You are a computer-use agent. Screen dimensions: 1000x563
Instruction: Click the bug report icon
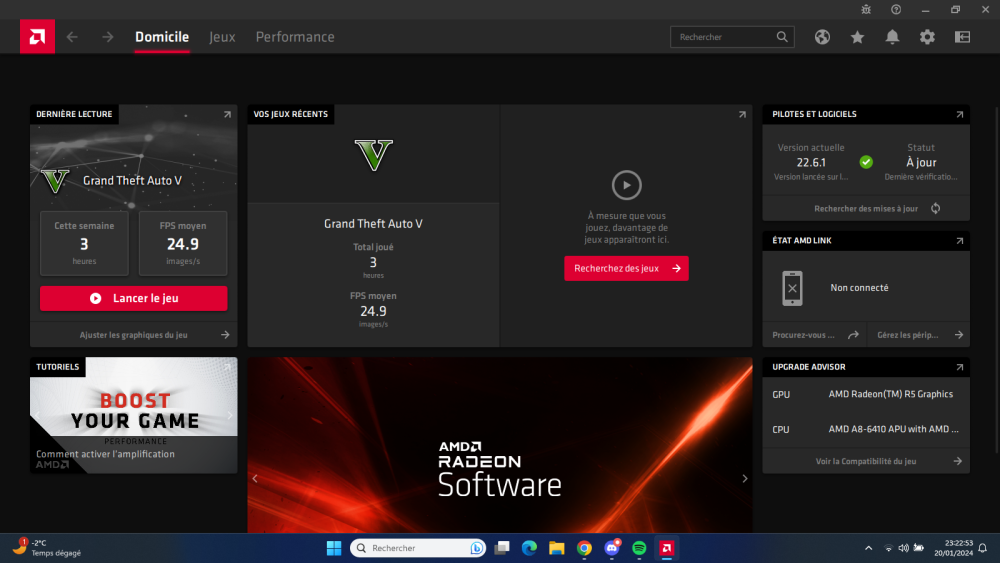pyautogui.click(x=866, y=9)
